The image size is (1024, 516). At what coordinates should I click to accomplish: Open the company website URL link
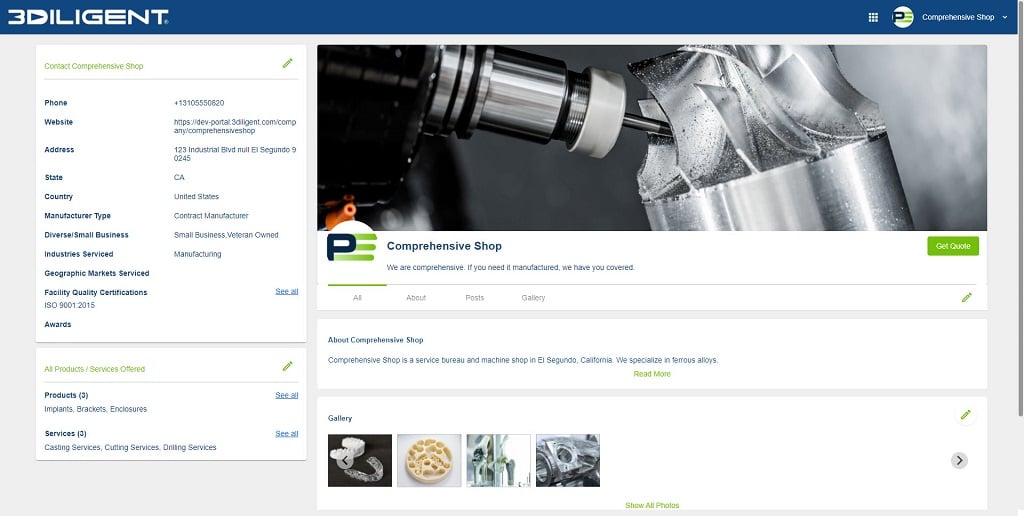tap(235, 126)
